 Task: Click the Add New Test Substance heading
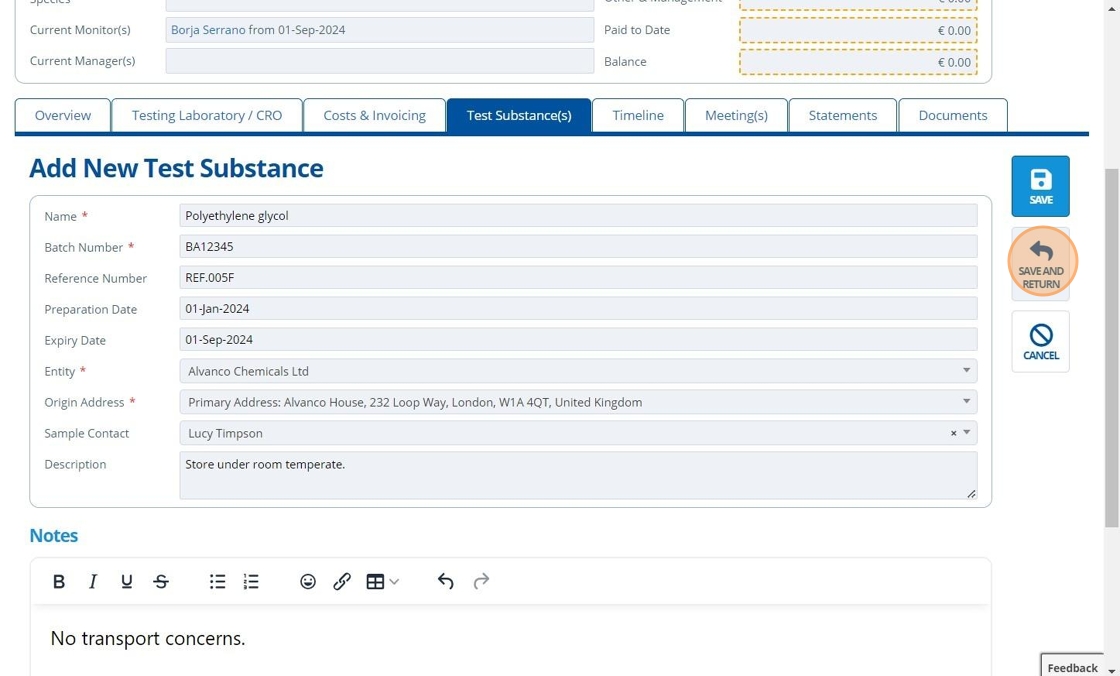pos(176,169)
